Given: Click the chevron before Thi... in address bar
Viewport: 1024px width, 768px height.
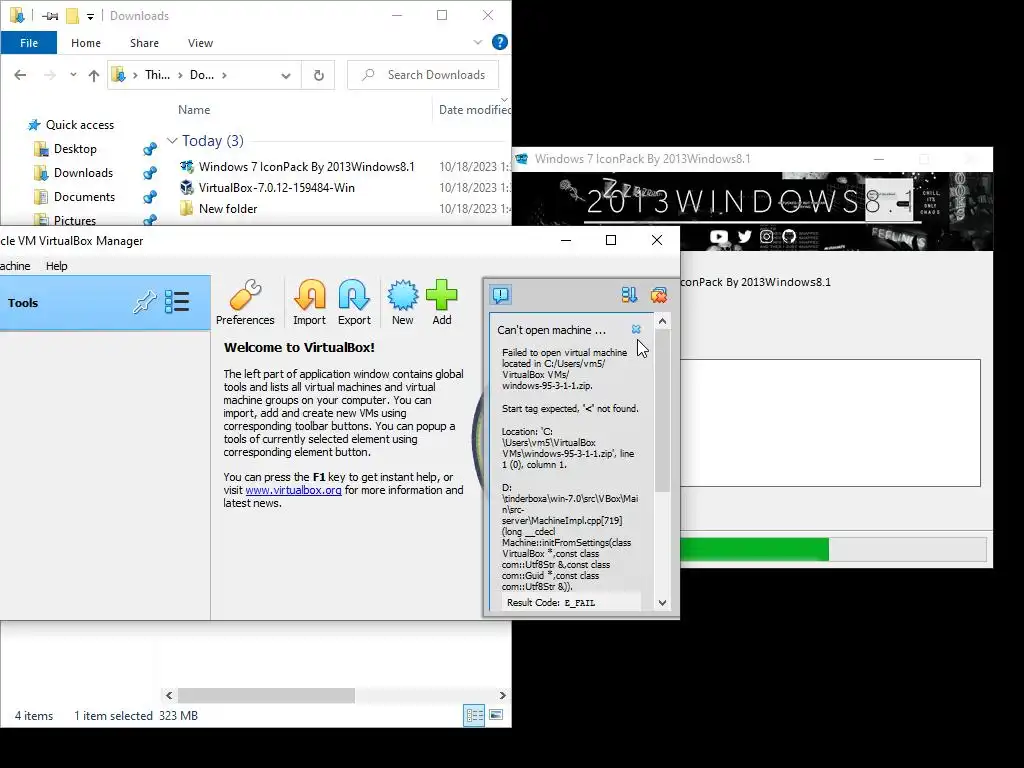Looking at the screenshot, I should pos(135,75).
